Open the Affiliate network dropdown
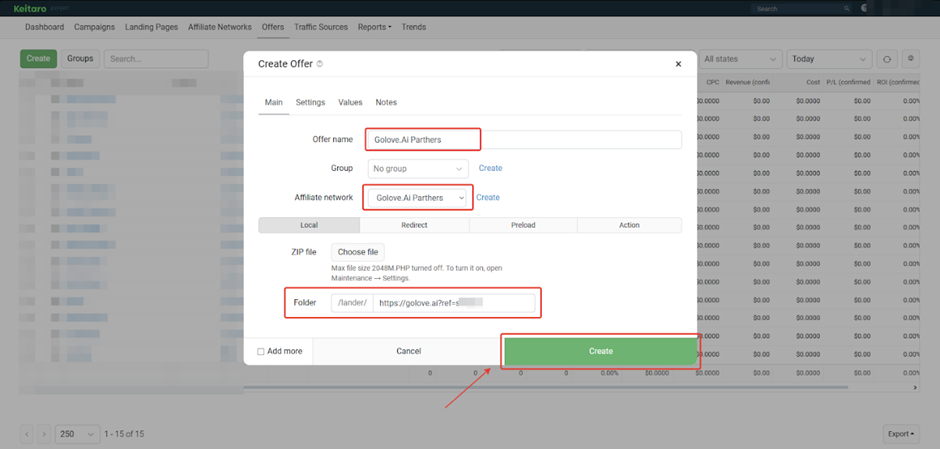 click(418, 198)
